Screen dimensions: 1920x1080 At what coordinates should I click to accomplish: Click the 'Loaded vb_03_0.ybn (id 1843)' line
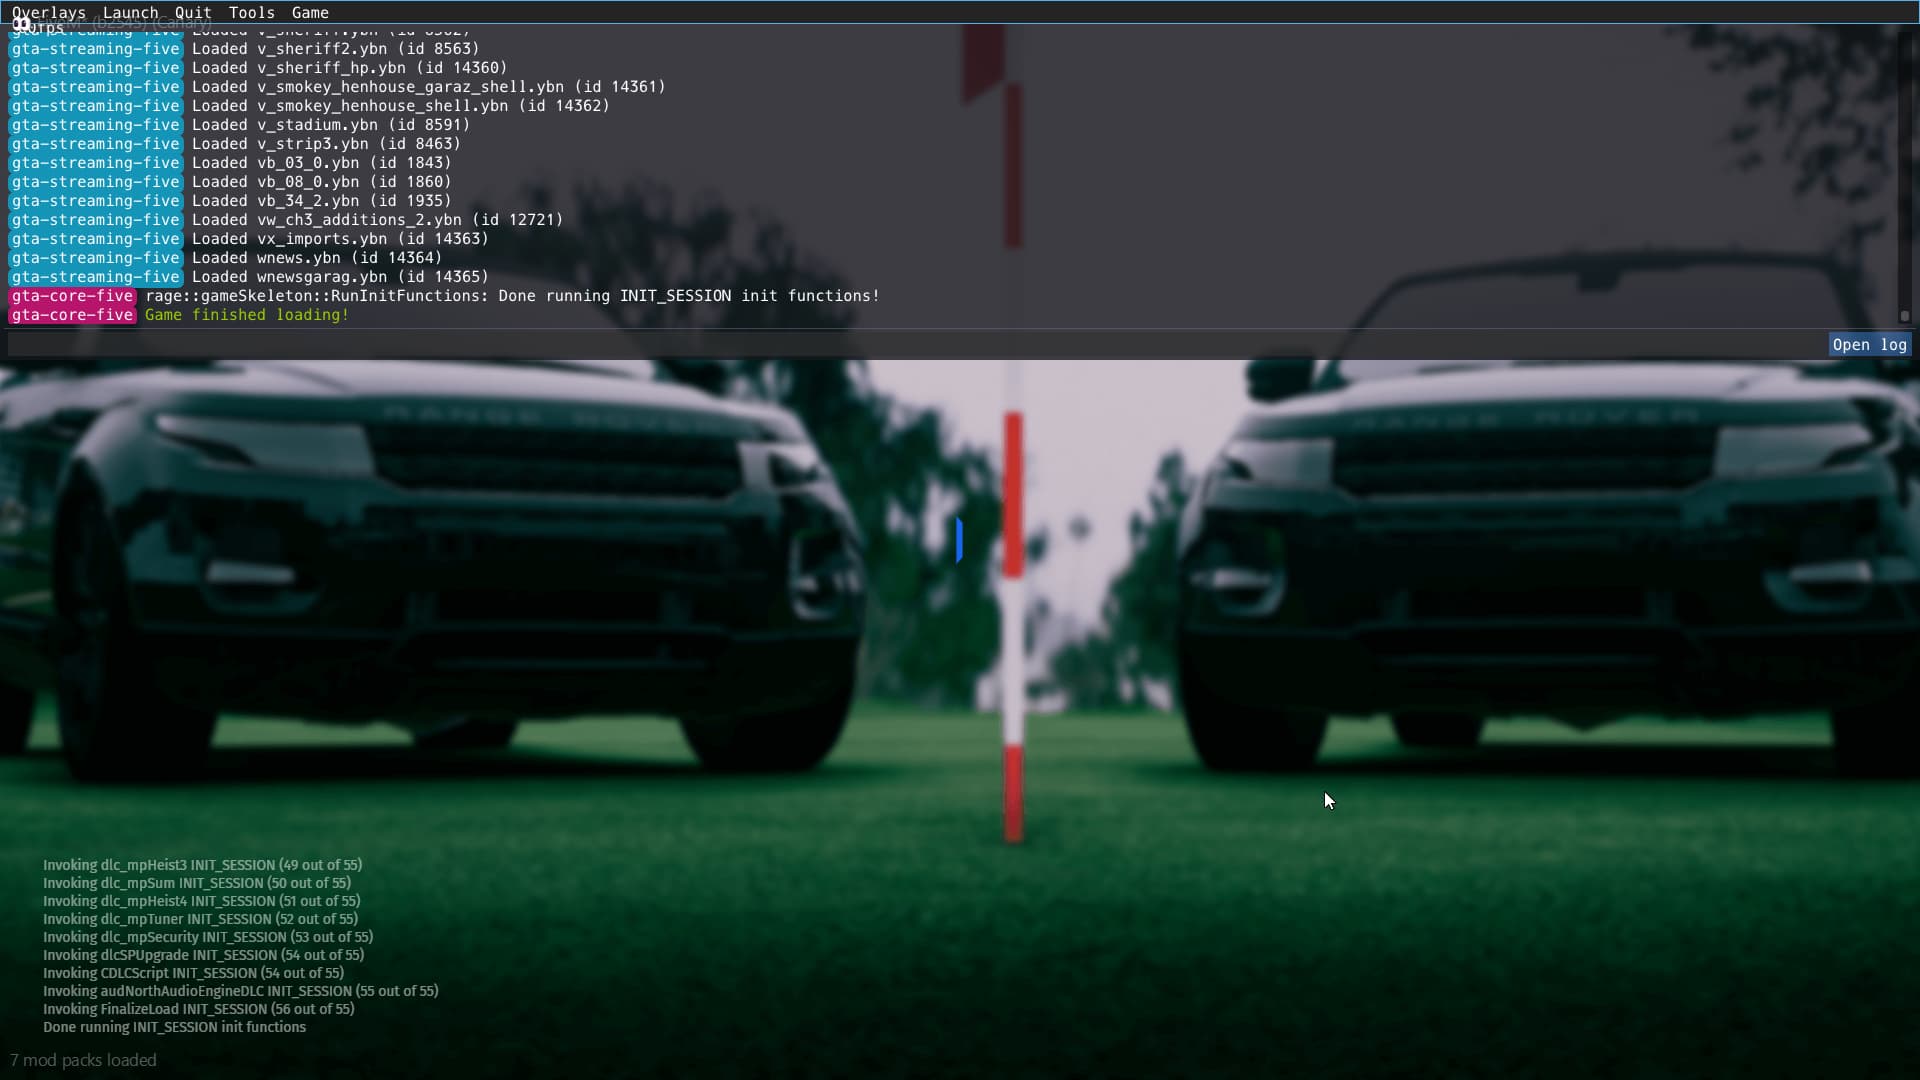(322, 163)
